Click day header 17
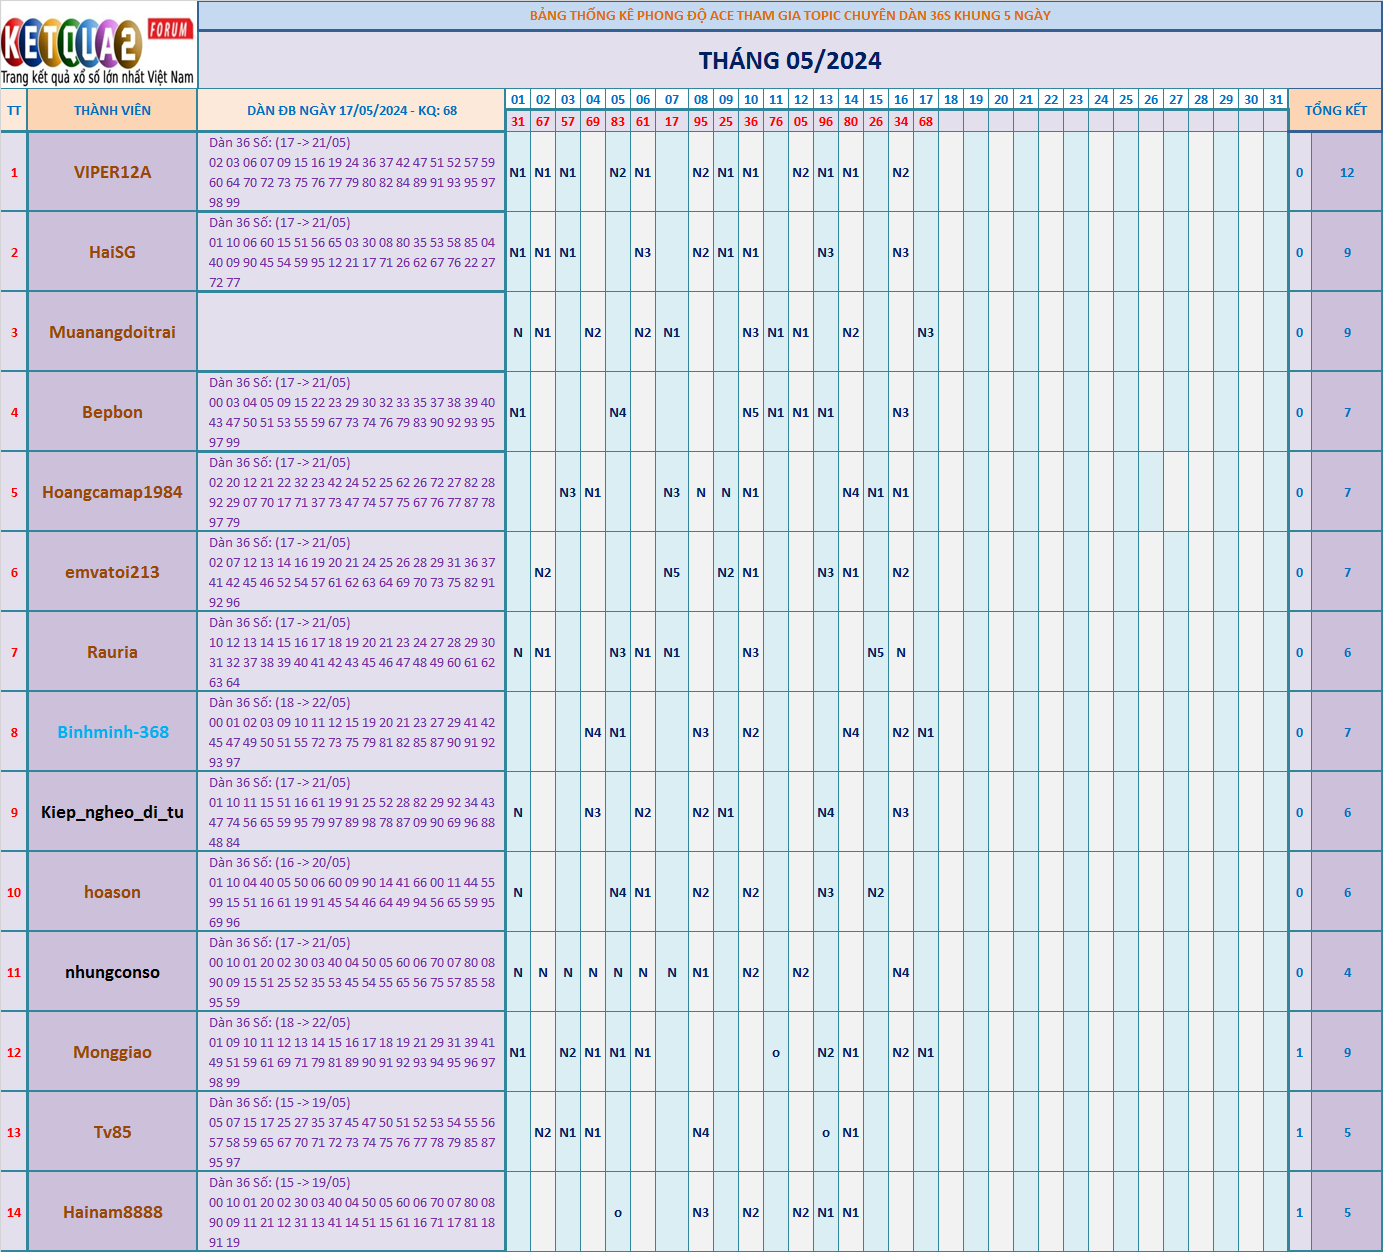This screenshot has width=1383, height=1252. [x=926, y=99]
